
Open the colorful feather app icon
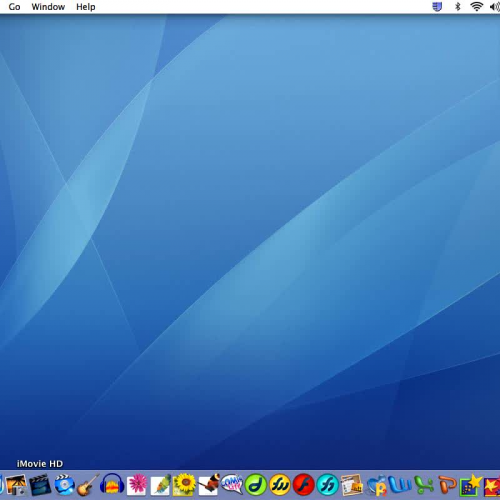(x=161, y=485)
